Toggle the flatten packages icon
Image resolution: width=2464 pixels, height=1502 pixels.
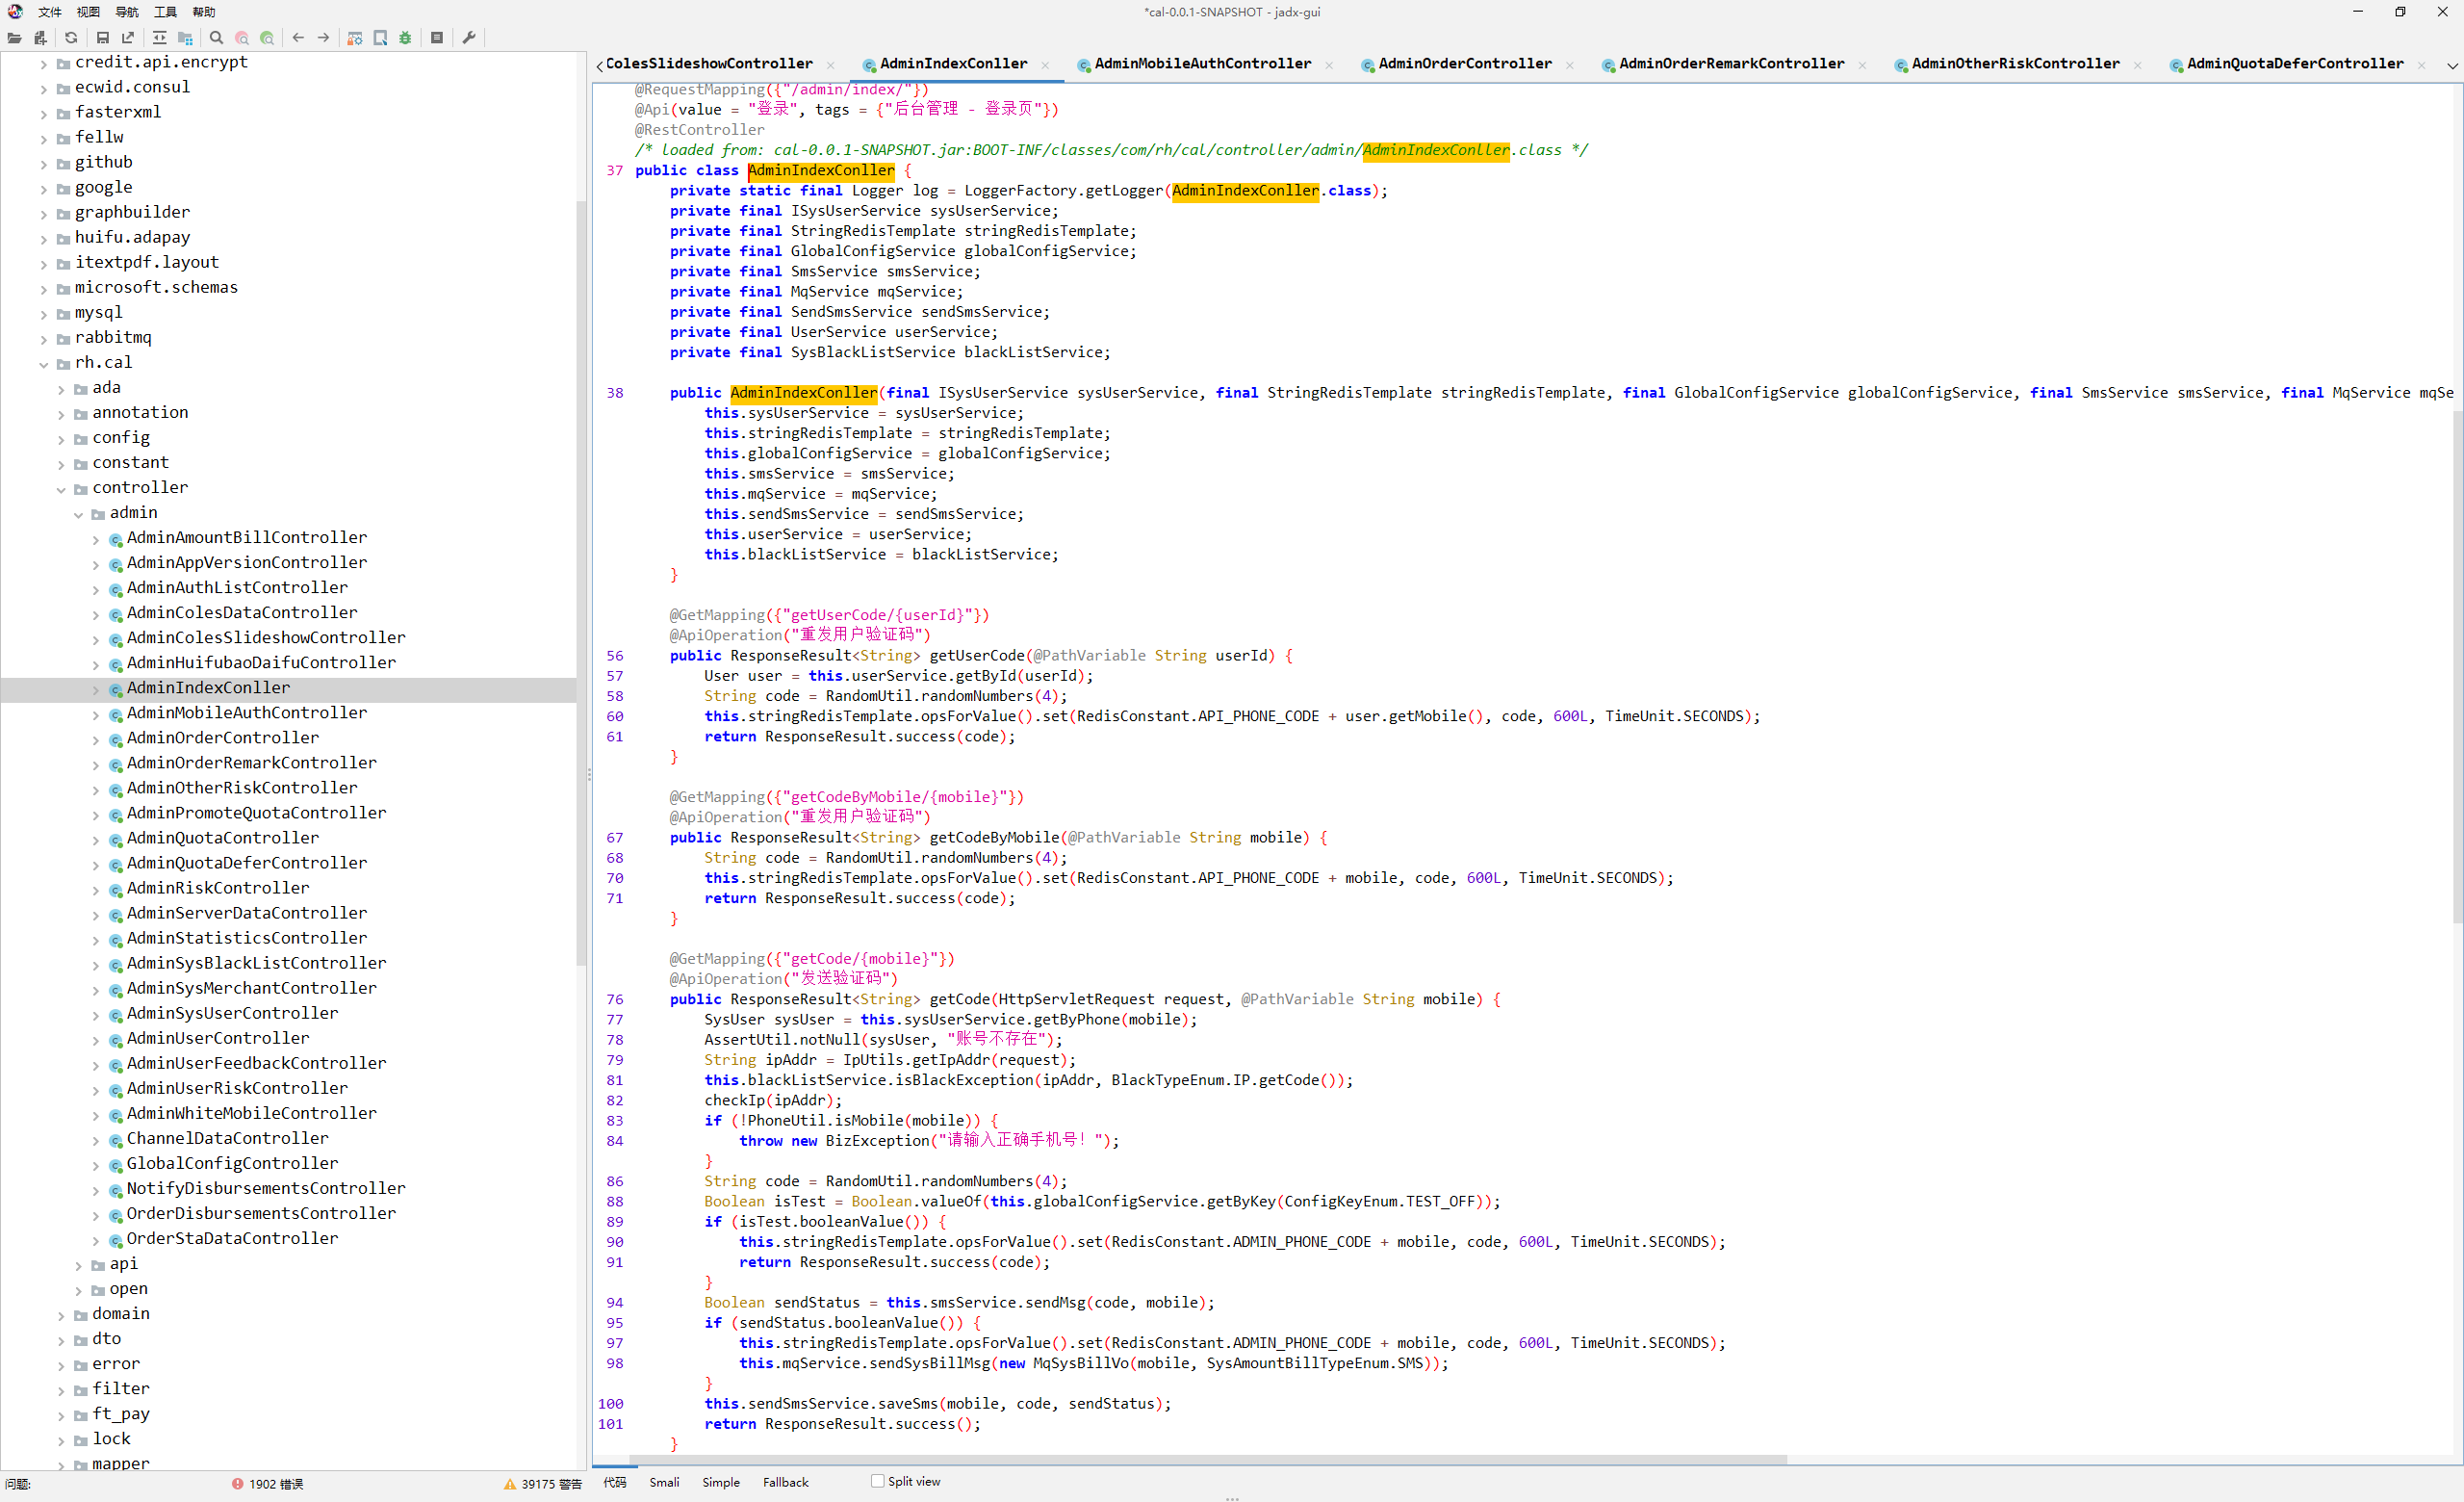[x=185, y=38]
